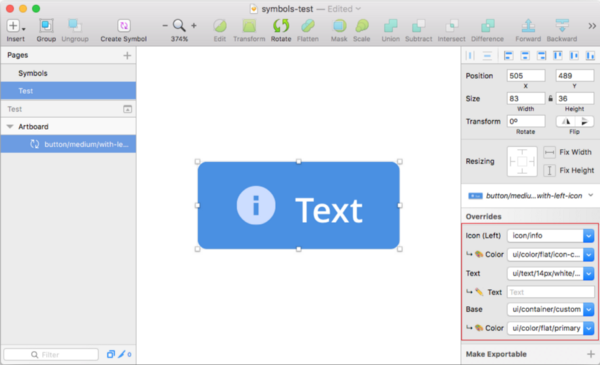Click the magnifier zoom icon
Image resolution: width=600 pixels, height=365 pixels.
(x=179, y=26)
